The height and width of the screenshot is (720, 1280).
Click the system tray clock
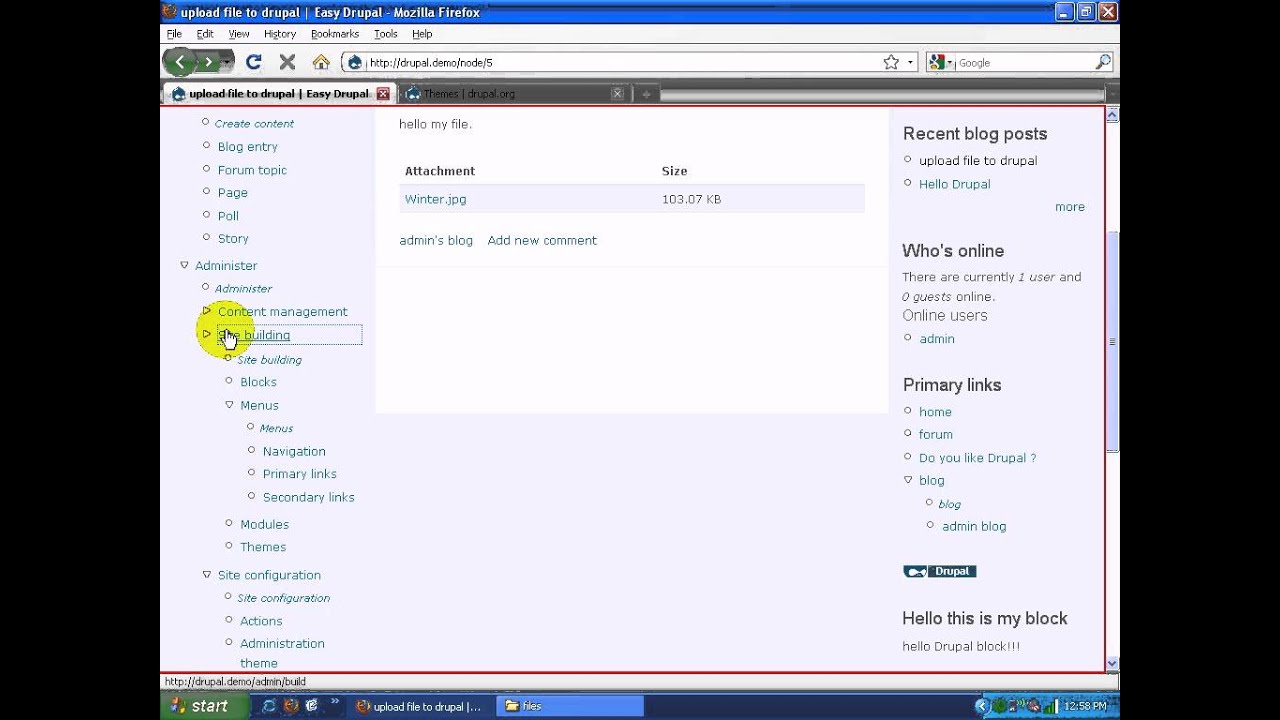[x=1085, y=706]
